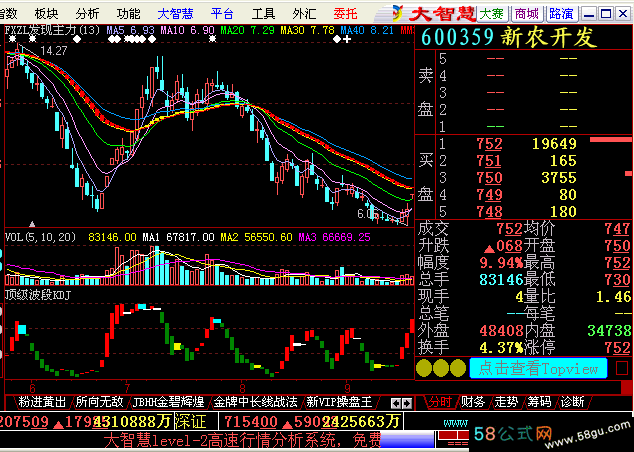Select the 走势 tab
This screenshot has width=634, height=452.
[x=506, y=402]
